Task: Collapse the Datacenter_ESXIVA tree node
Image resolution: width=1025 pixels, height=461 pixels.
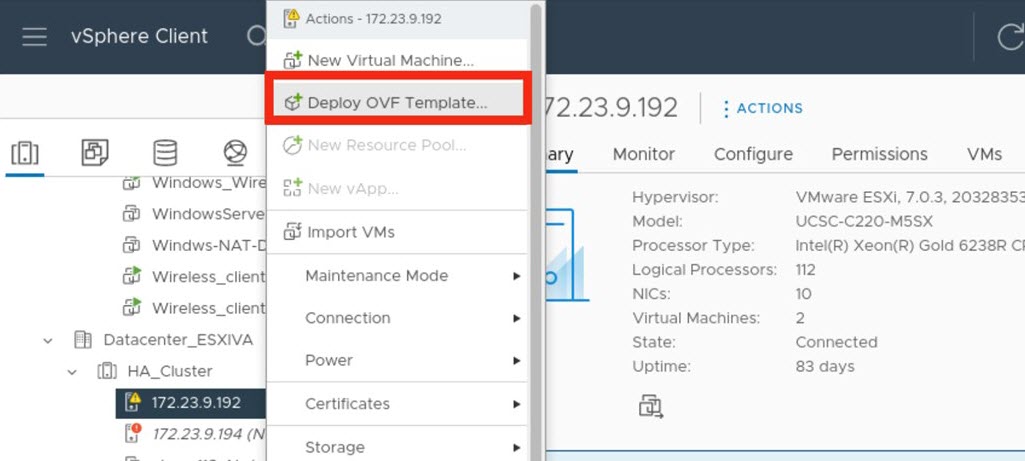Action: [48, 341]
